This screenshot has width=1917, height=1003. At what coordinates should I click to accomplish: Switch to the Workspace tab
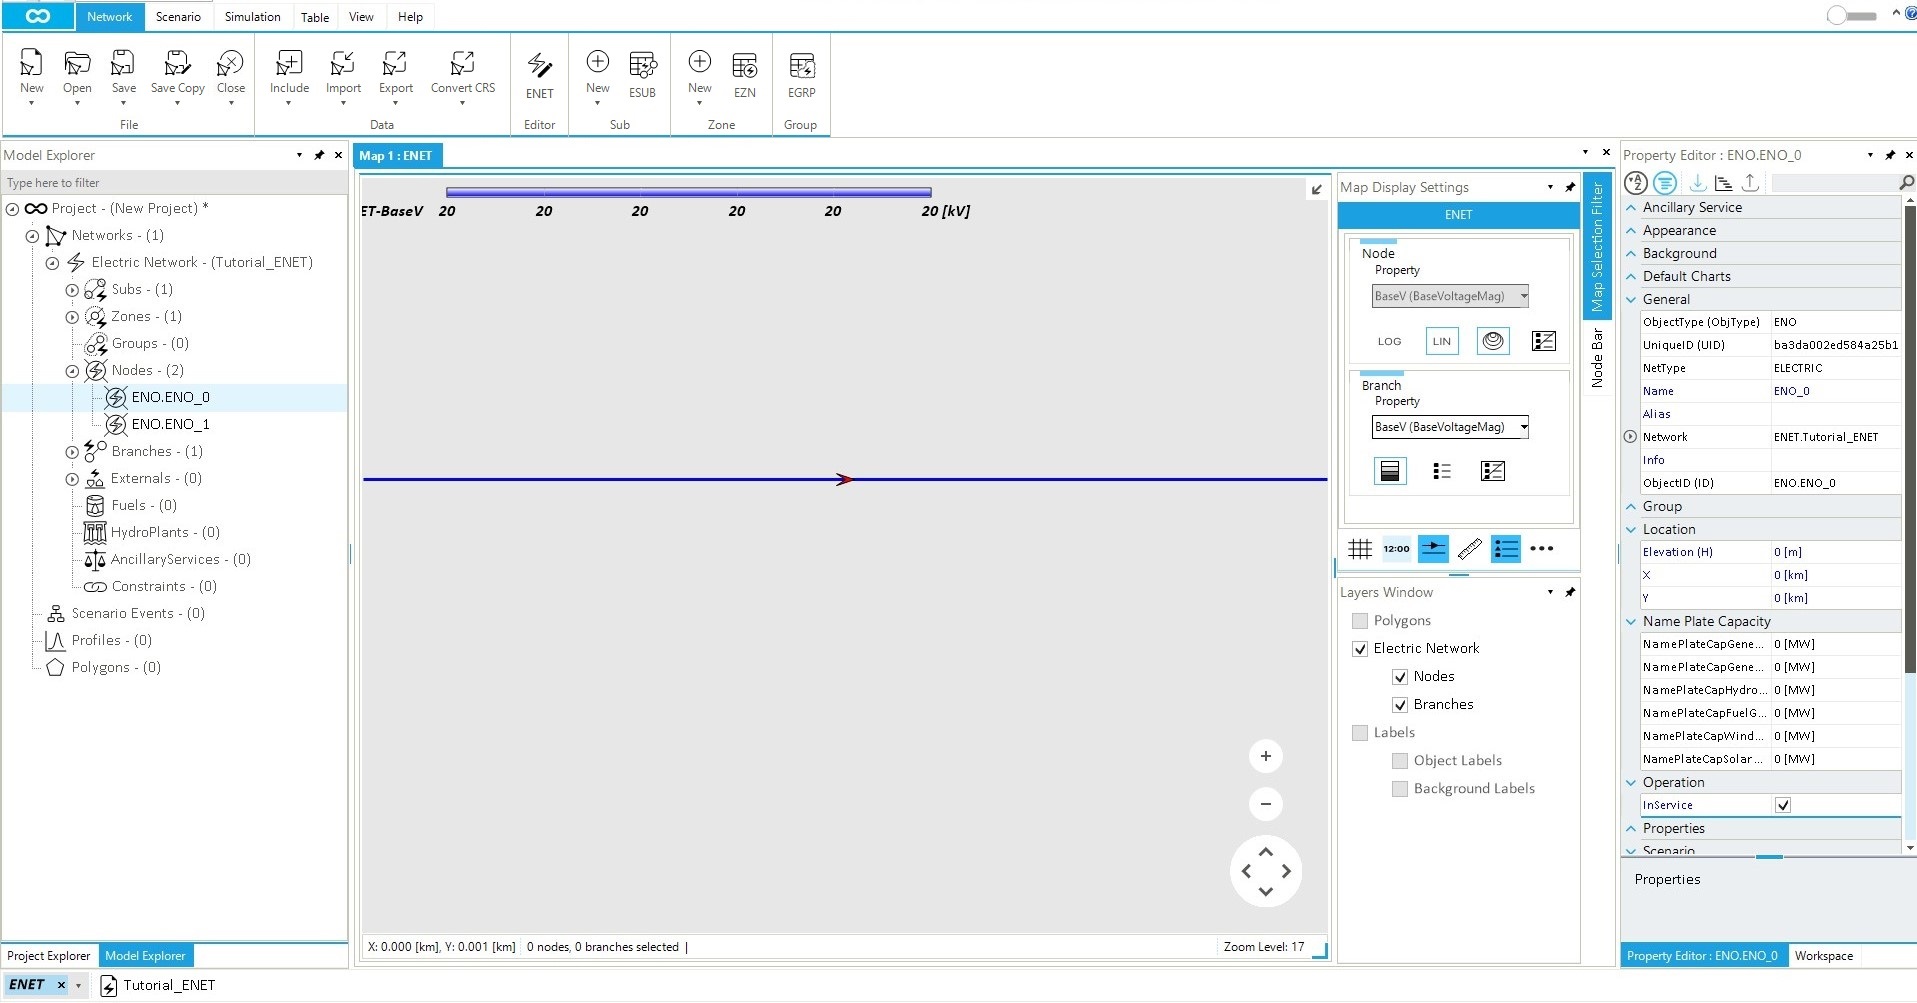1823,956
